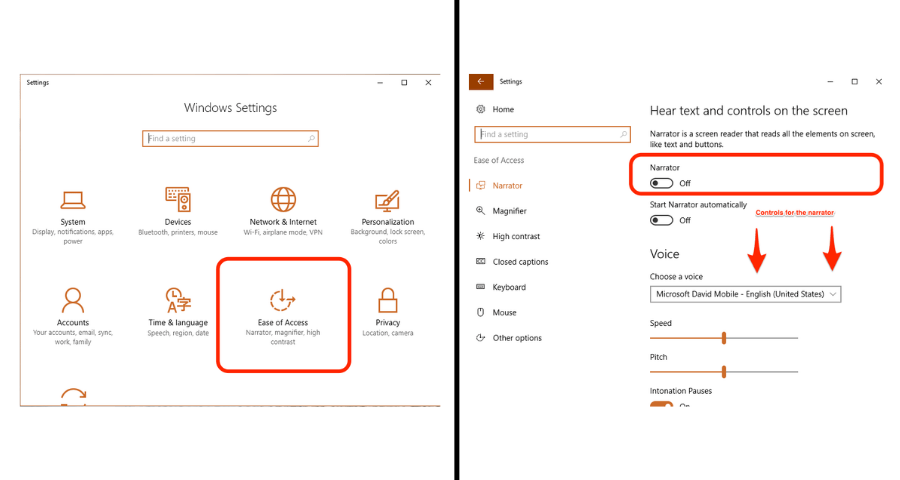This screenshot has width=900, height=480.
Task: Click Find a setting field above Ease of Access
Action: pyautogui.click(x=552, y=134)
